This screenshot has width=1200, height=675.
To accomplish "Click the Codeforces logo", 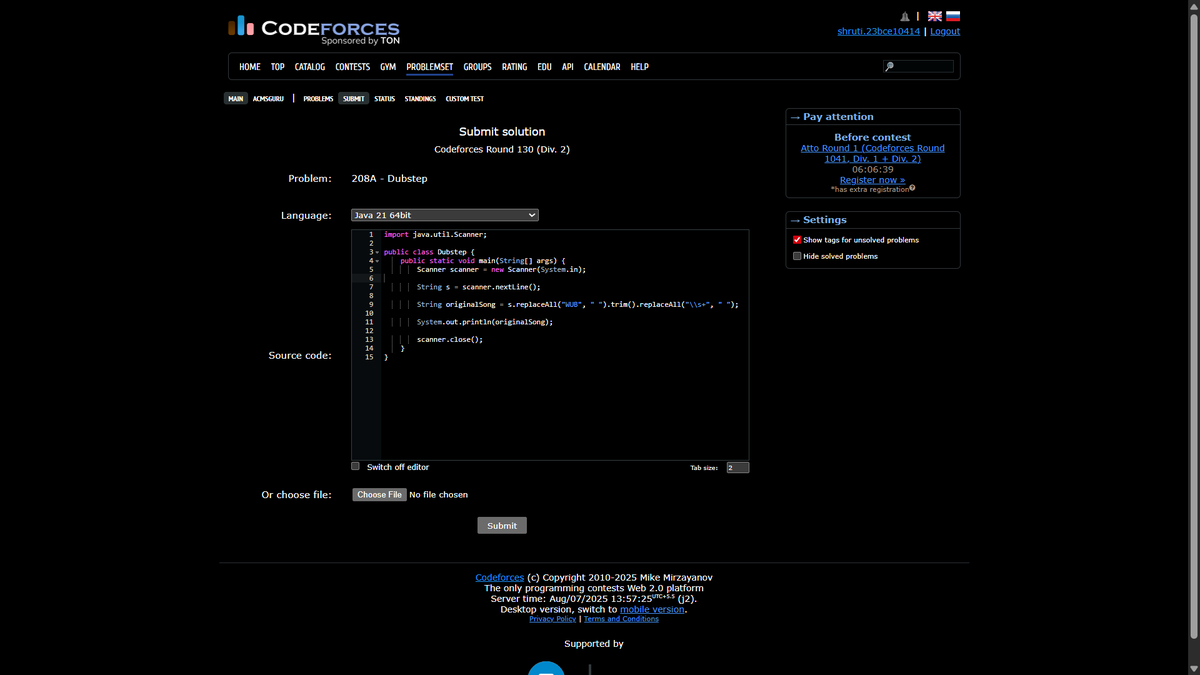I will click(x=314, y=31).
